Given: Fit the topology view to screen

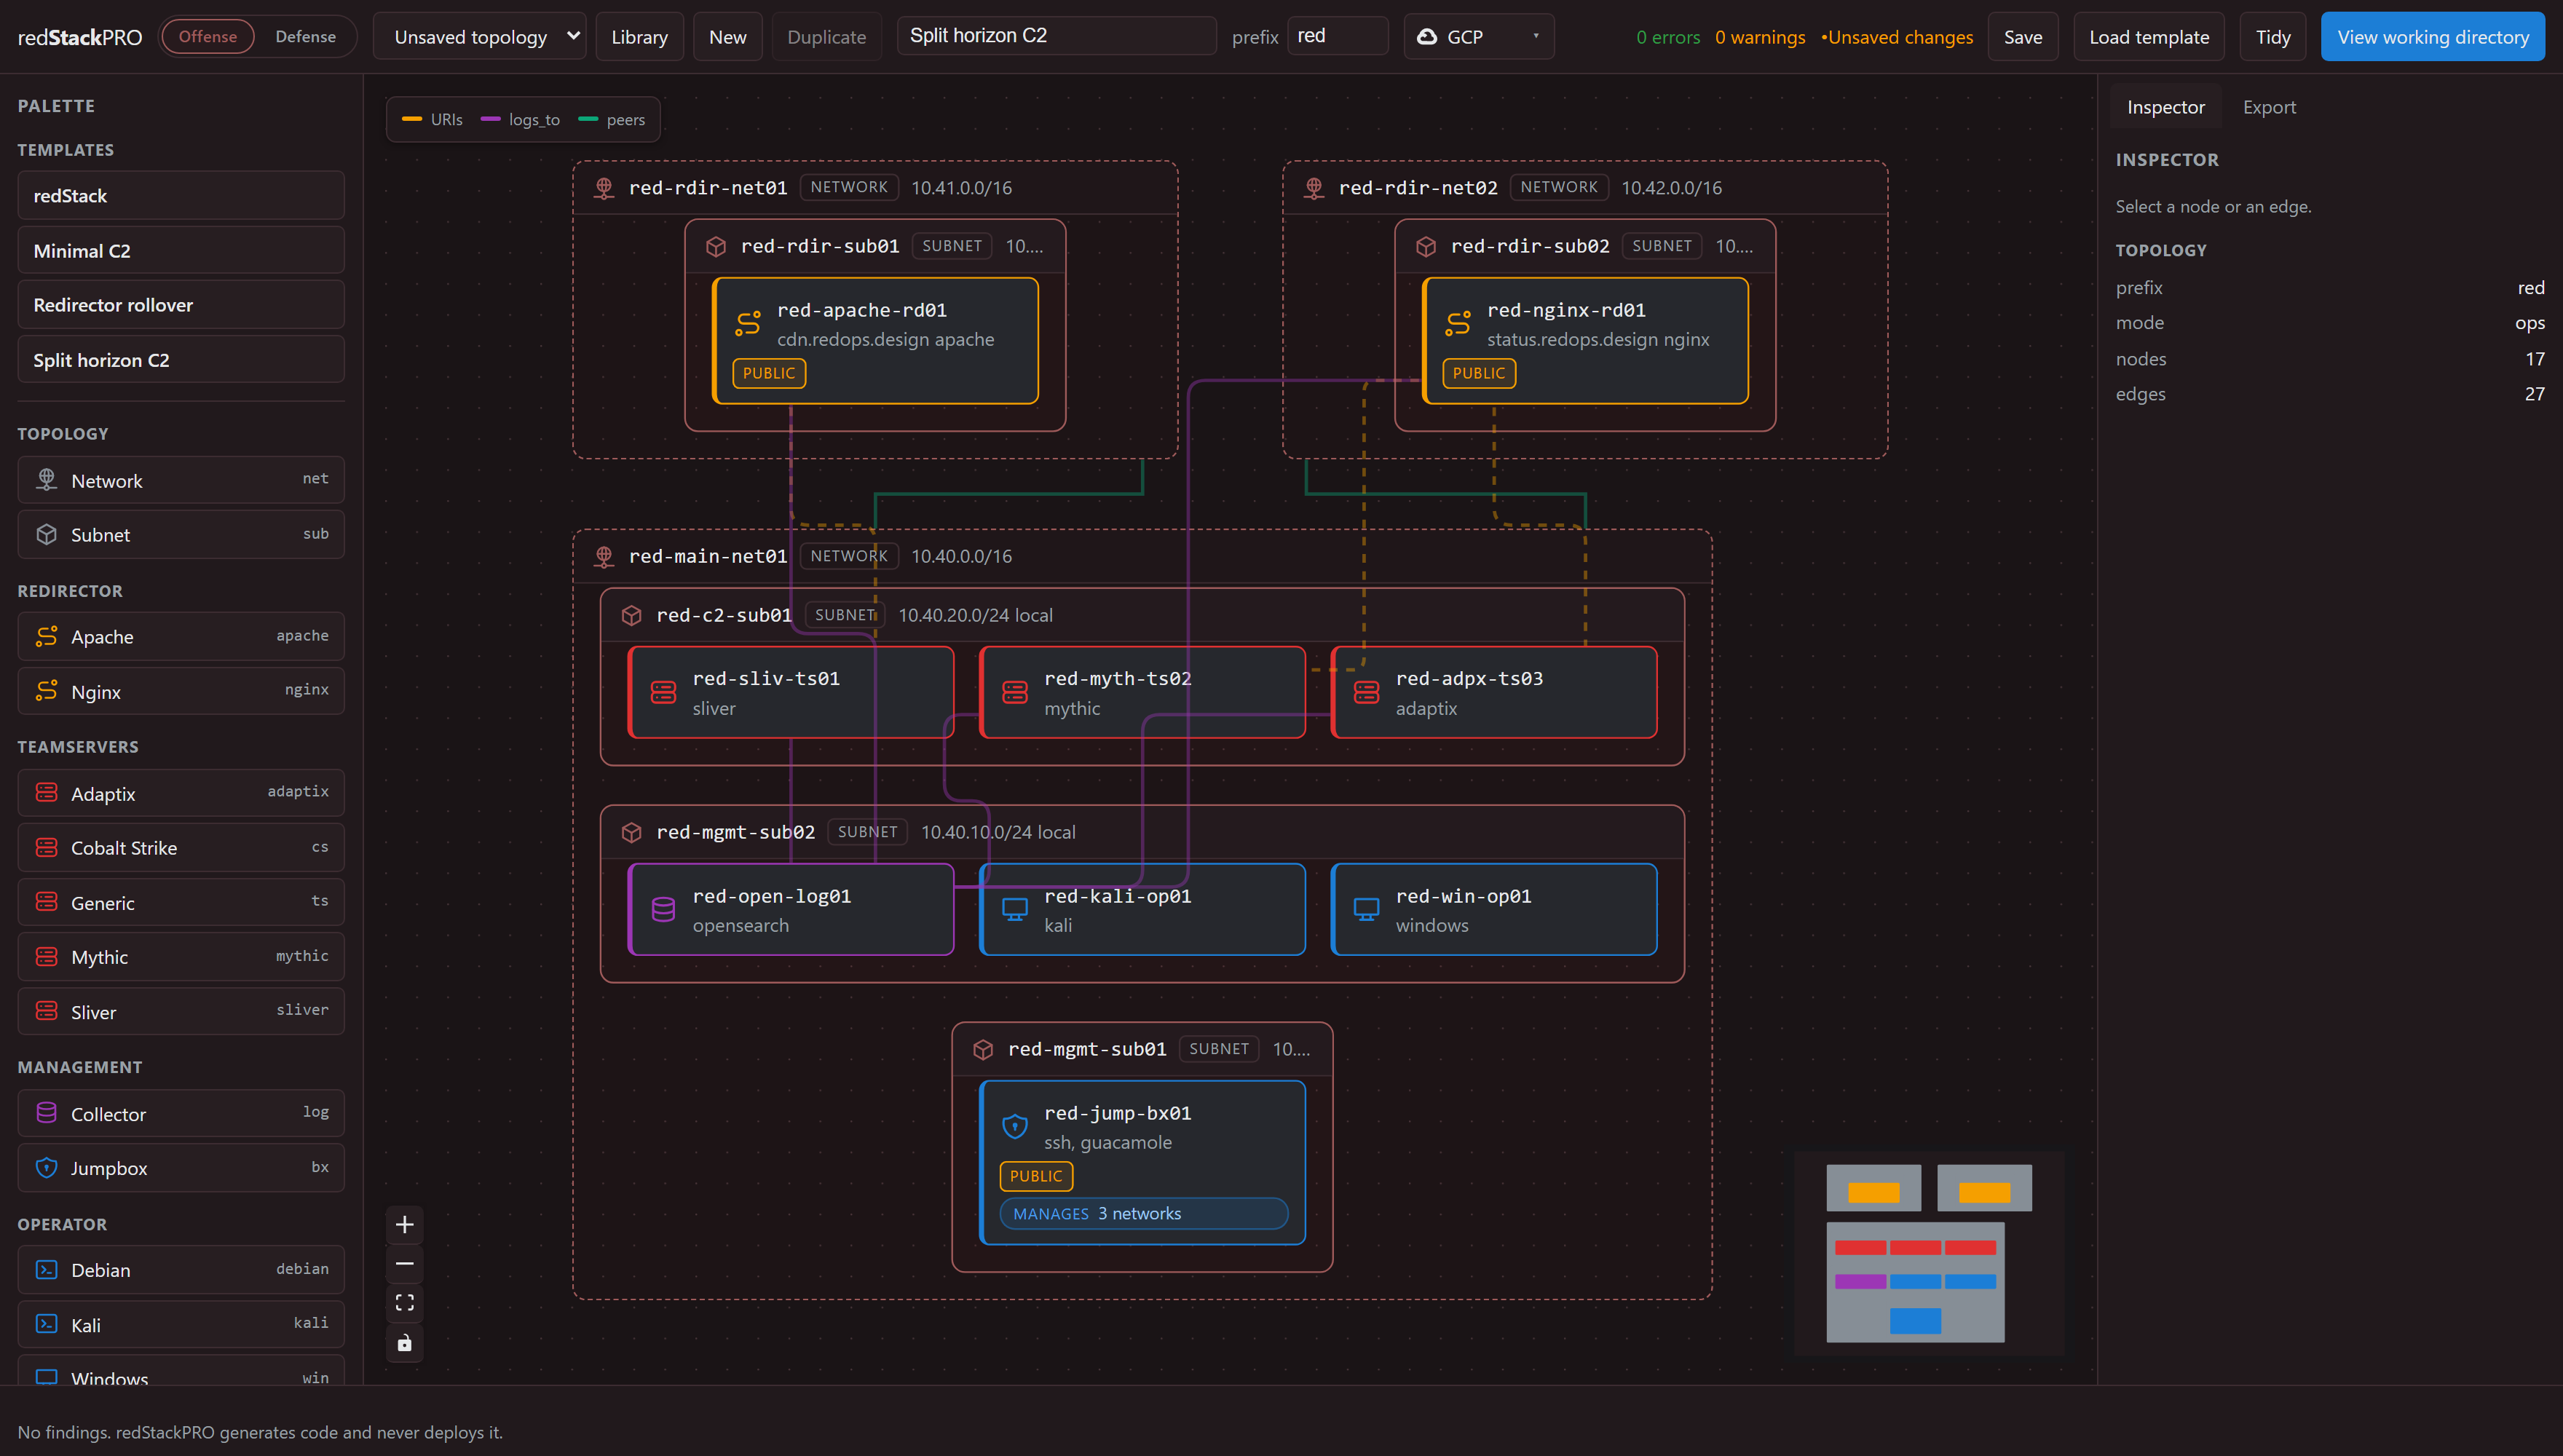Looking at the screenshot, I should pos(404,1303).
